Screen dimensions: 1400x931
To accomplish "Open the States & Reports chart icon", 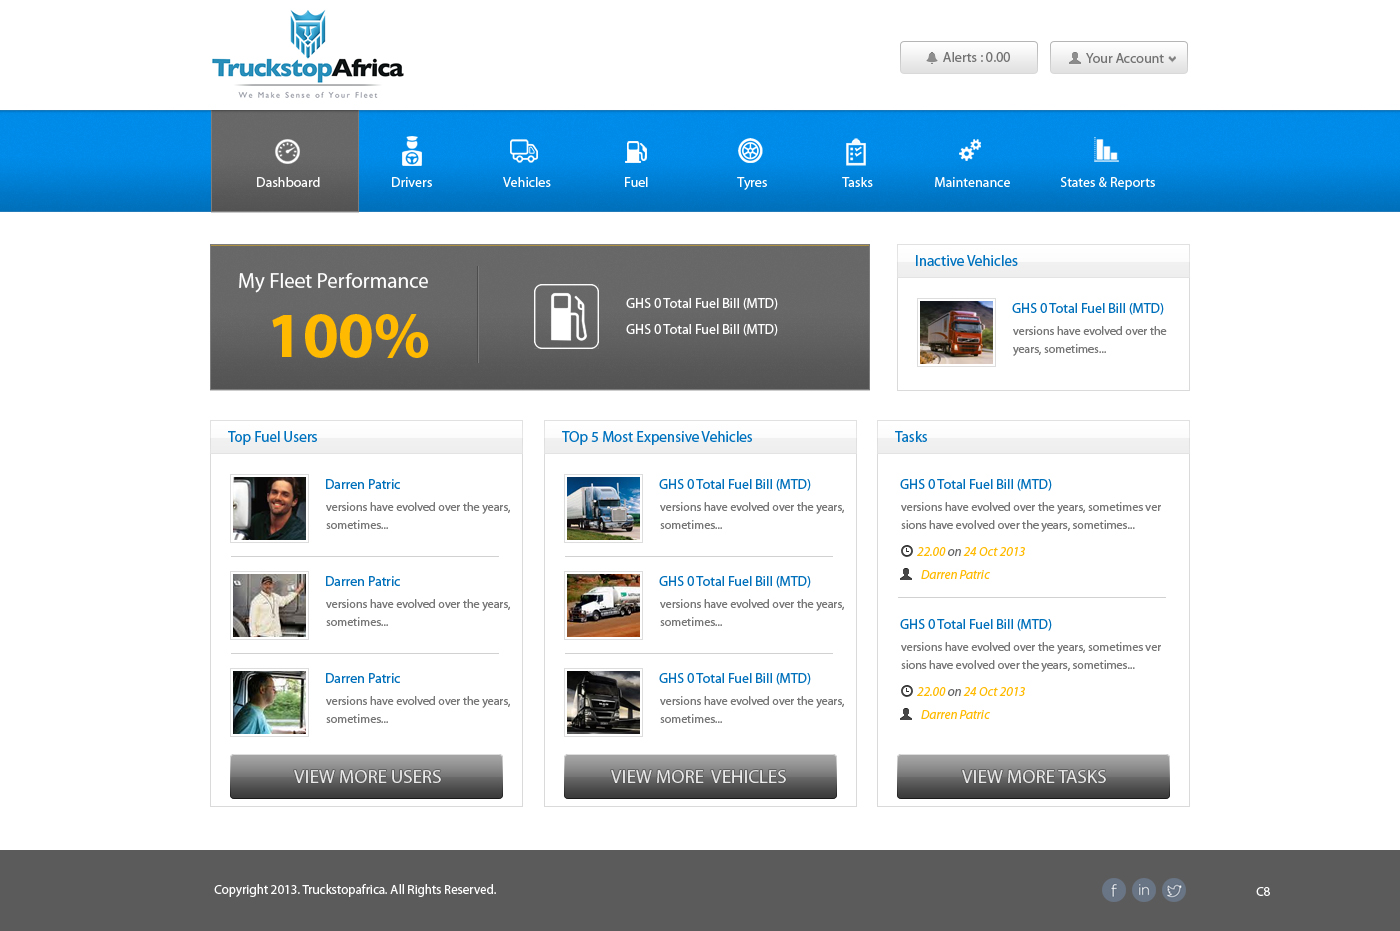I will pos(1106,148).
